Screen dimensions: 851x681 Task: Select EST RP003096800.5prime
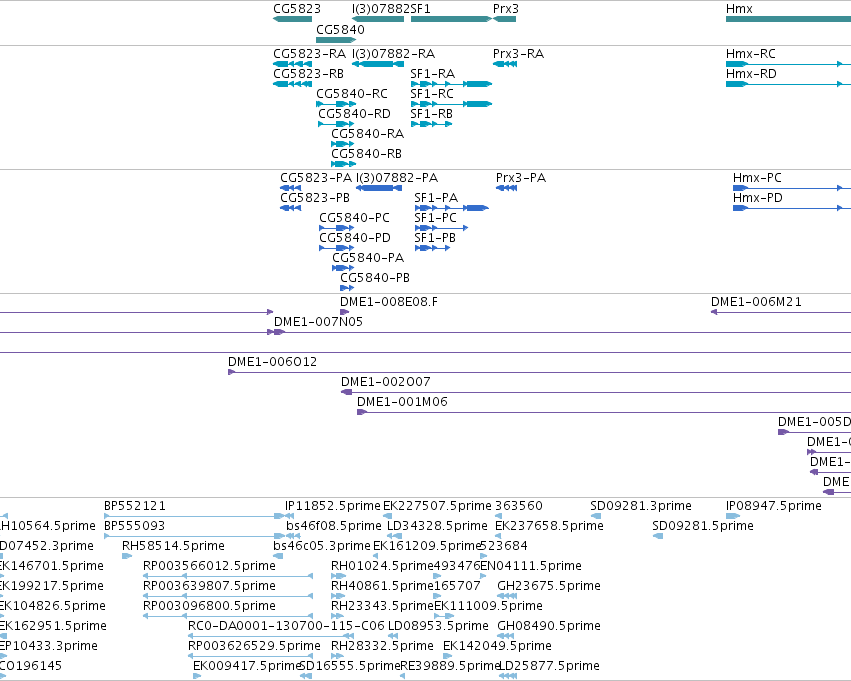click(209, 607)
